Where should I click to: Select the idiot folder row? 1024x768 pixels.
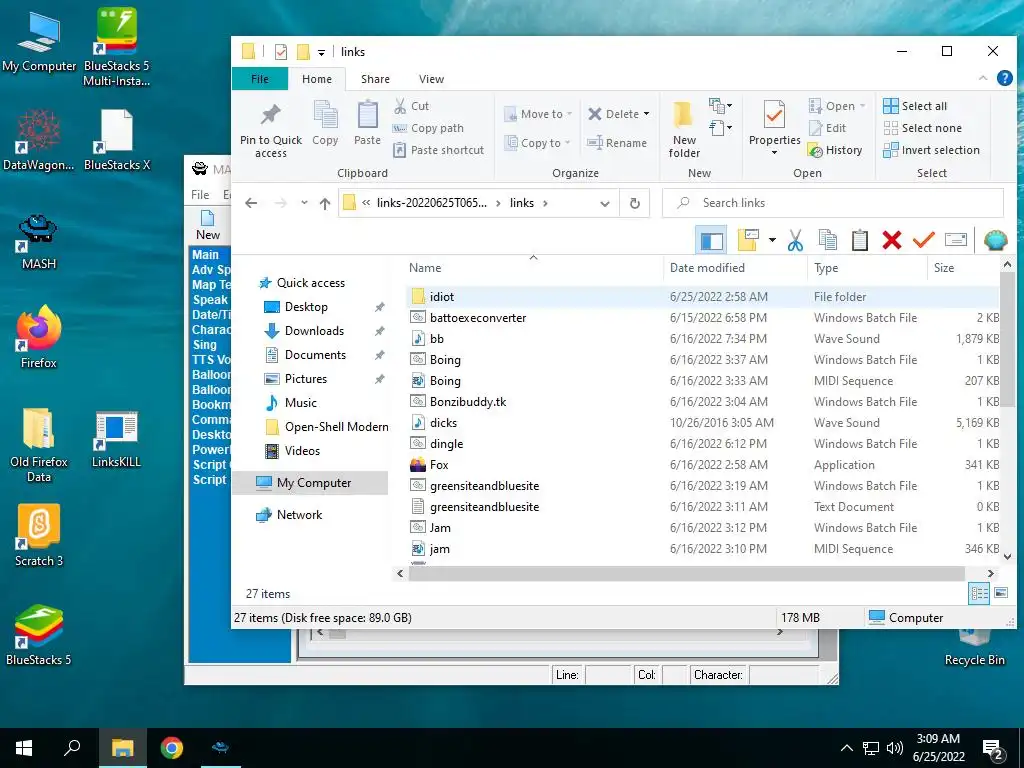702,296
